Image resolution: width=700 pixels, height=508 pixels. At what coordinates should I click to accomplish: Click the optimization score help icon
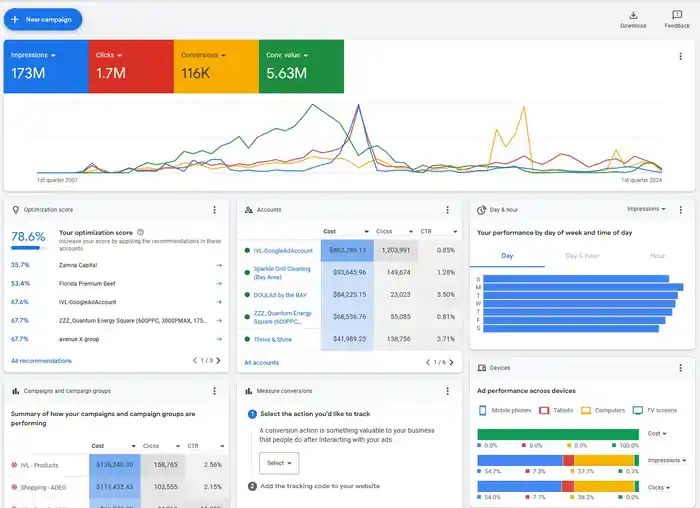click(x=140, y=232)
